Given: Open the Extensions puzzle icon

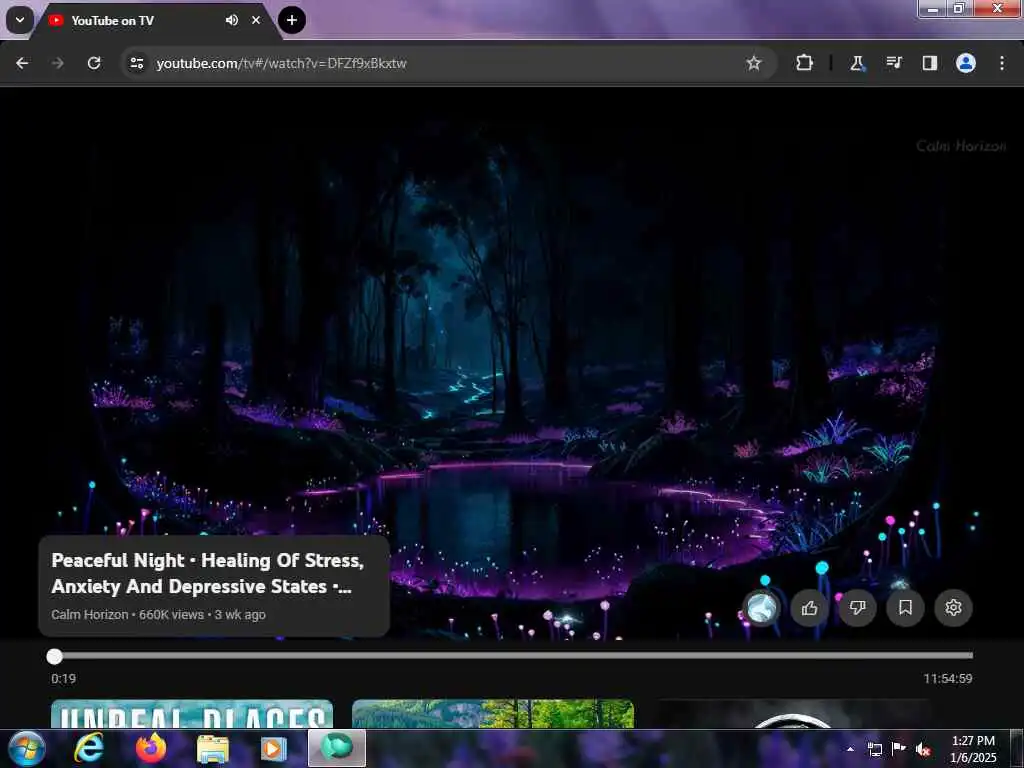Looking at the screenshot, I should point(805,63).
